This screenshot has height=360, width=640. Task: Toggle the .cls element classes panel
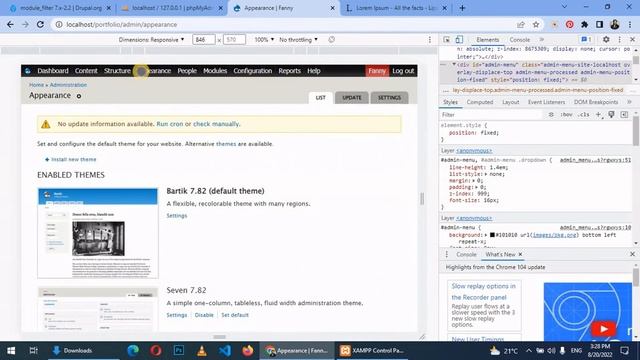[x=584, y=115]
